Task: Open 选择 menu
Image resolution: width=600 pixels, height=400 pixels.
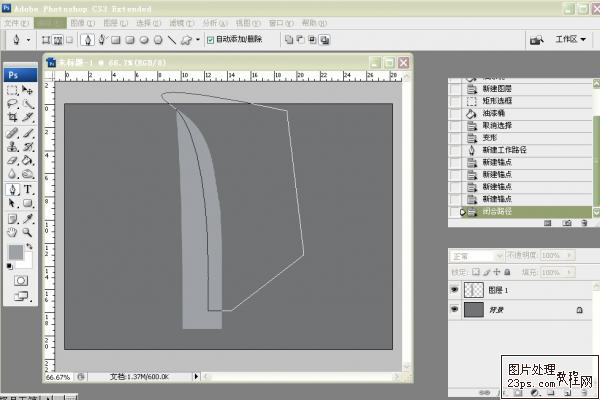Action: [149, 23]
